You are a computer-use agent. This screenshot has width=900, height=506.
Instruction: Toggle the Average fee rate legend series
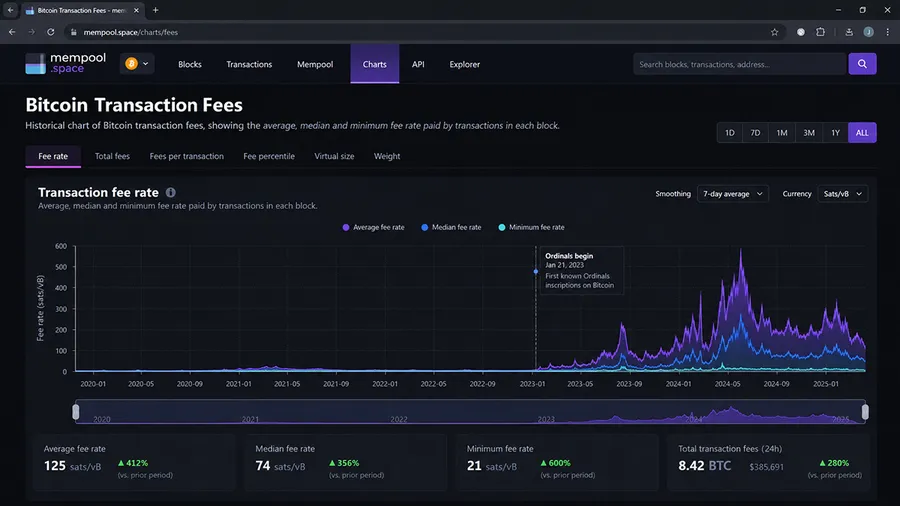click(x=373, y=227)
